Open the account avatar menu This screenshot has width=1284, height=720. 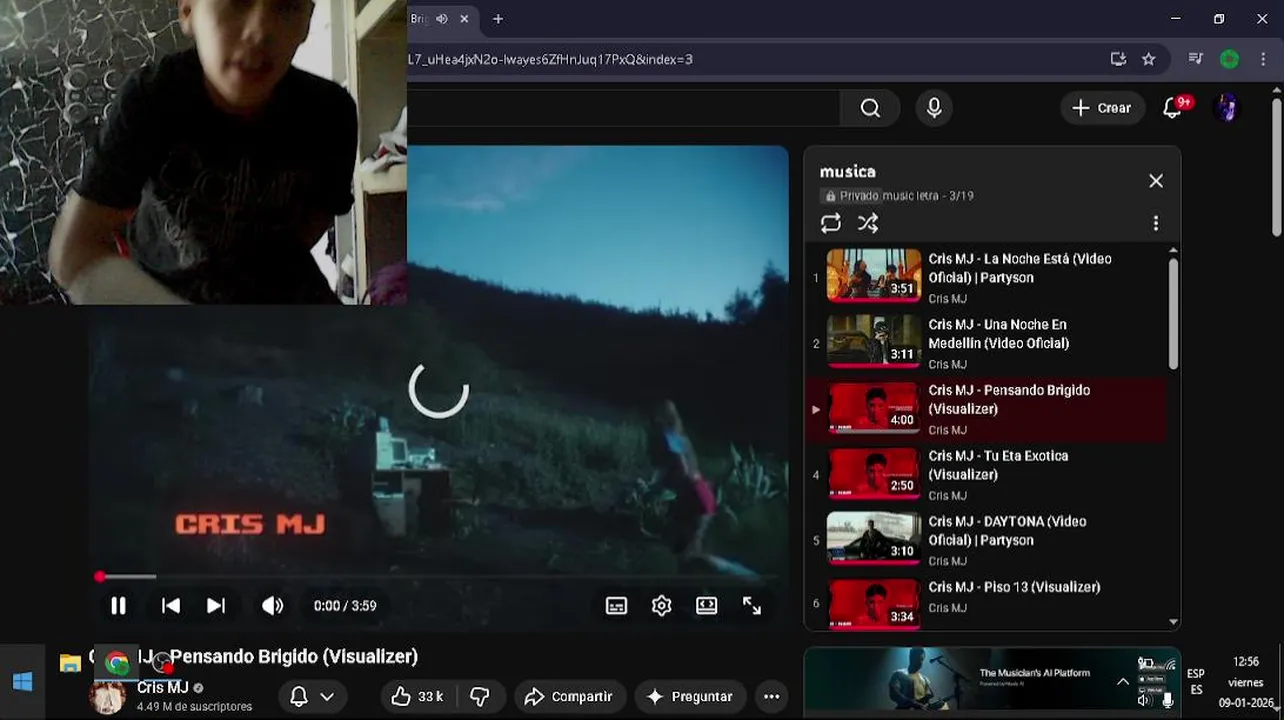coord(1227,108)
